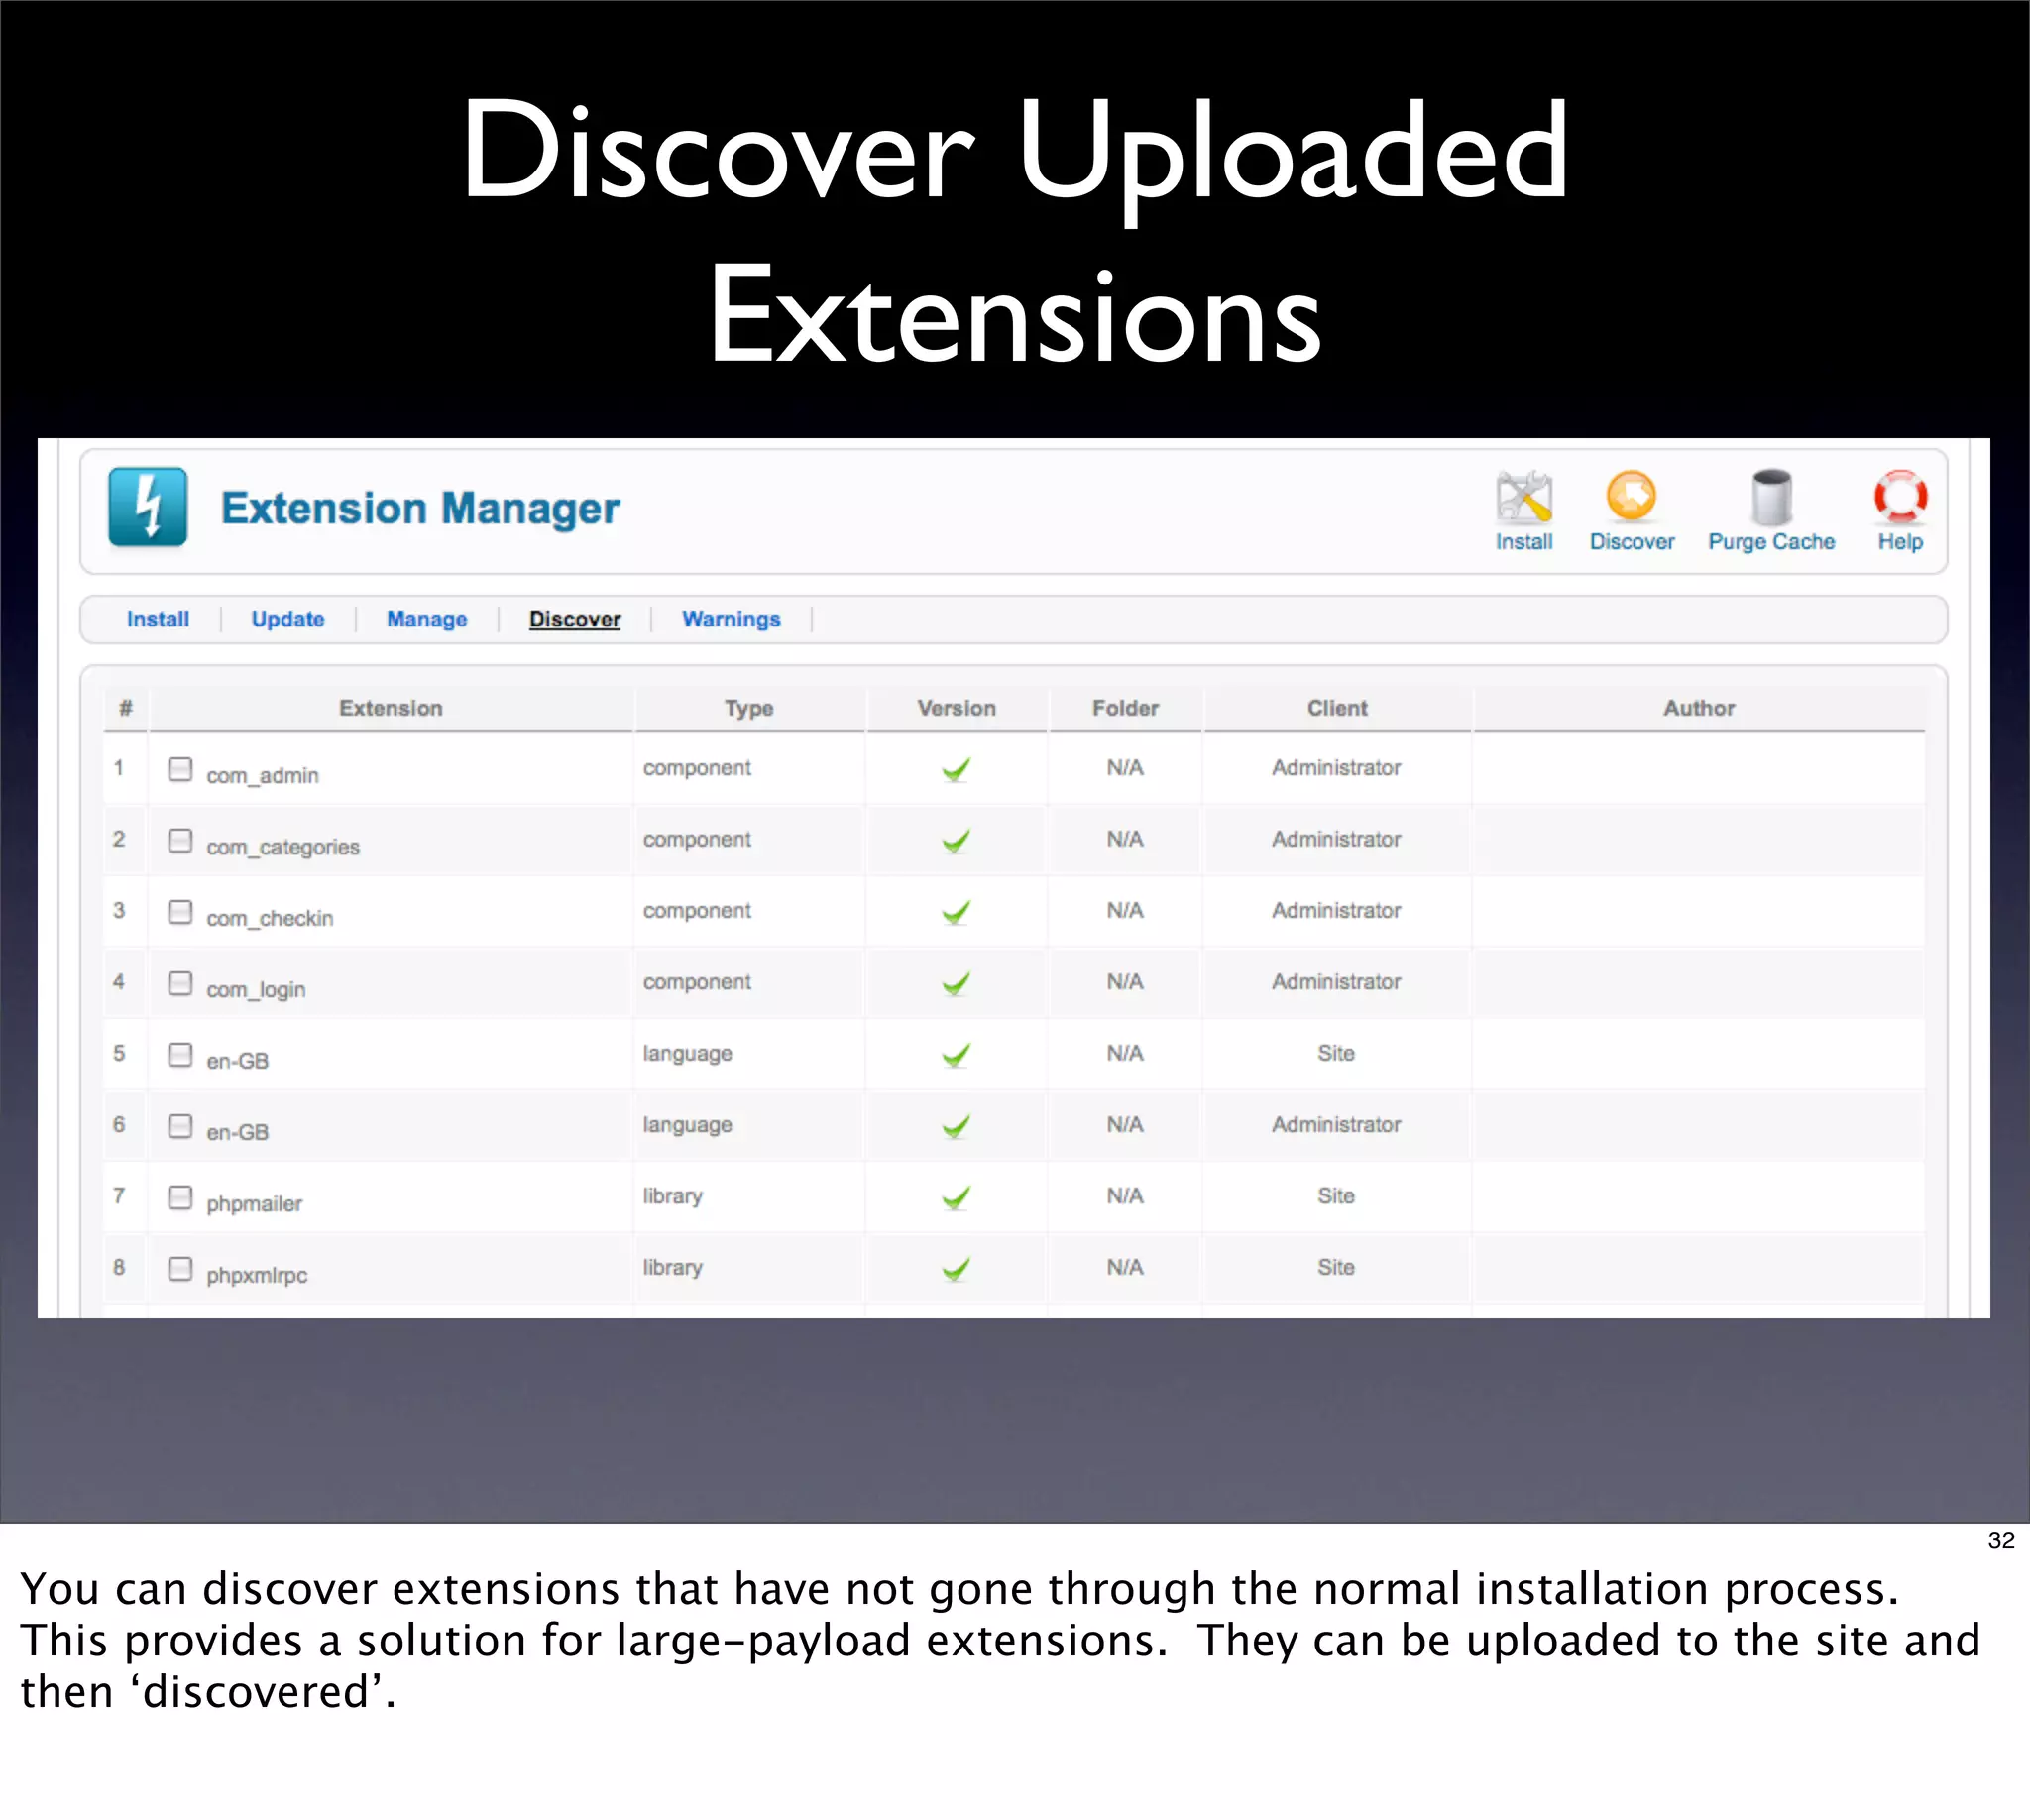Switch to the Install submenu tab
Viewport: 2030px width, 1820px height.
click(x=158, y=619)
